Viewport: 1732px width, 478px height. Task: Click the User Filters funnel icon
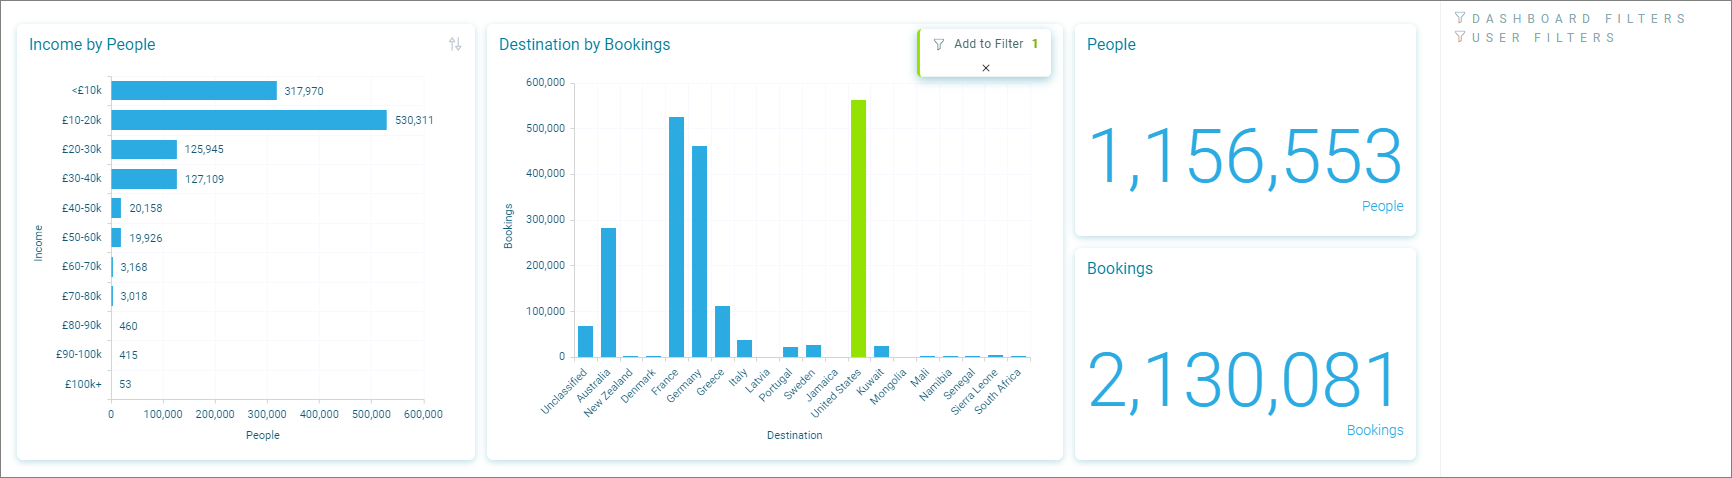point(1460,37)
